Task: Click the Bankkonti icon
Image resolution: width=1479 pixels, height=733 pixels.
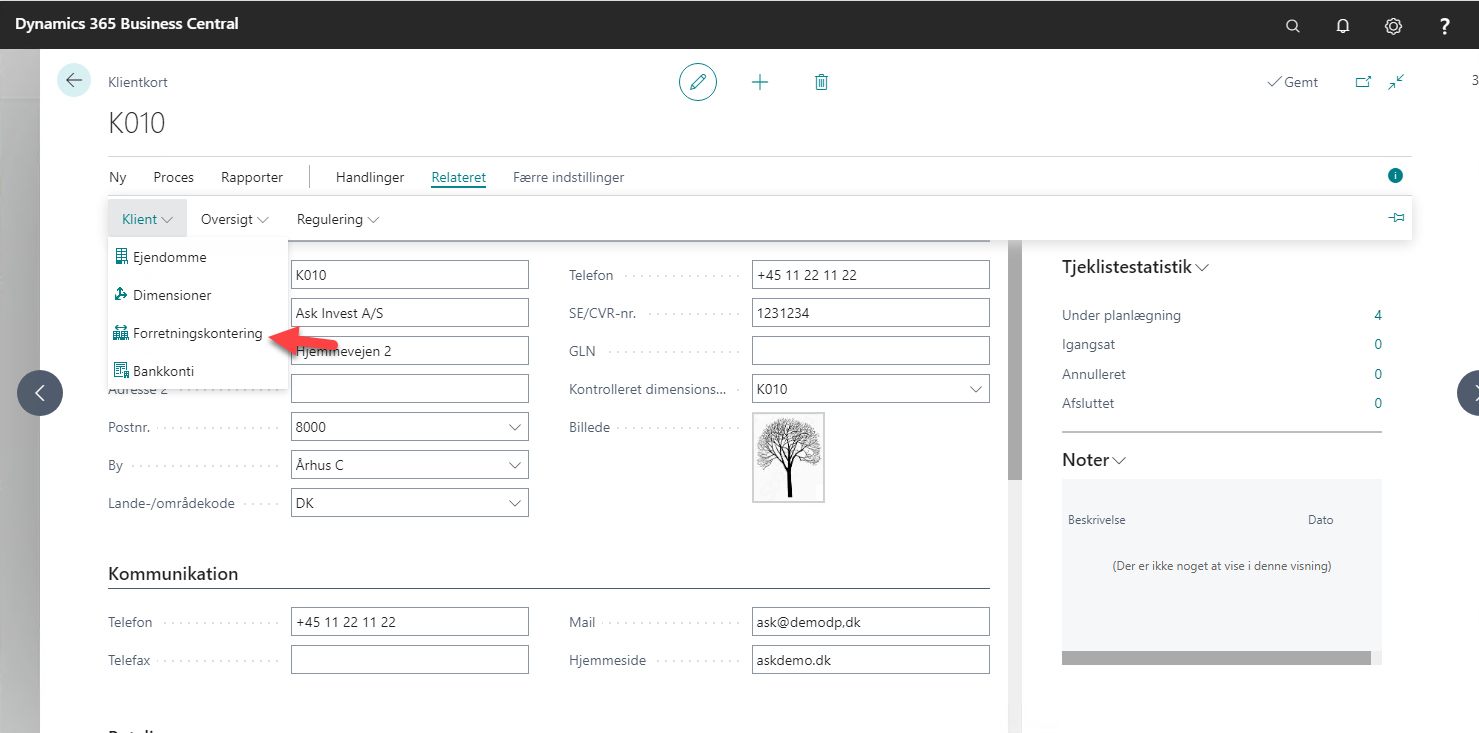Action: tap(122, 371)
